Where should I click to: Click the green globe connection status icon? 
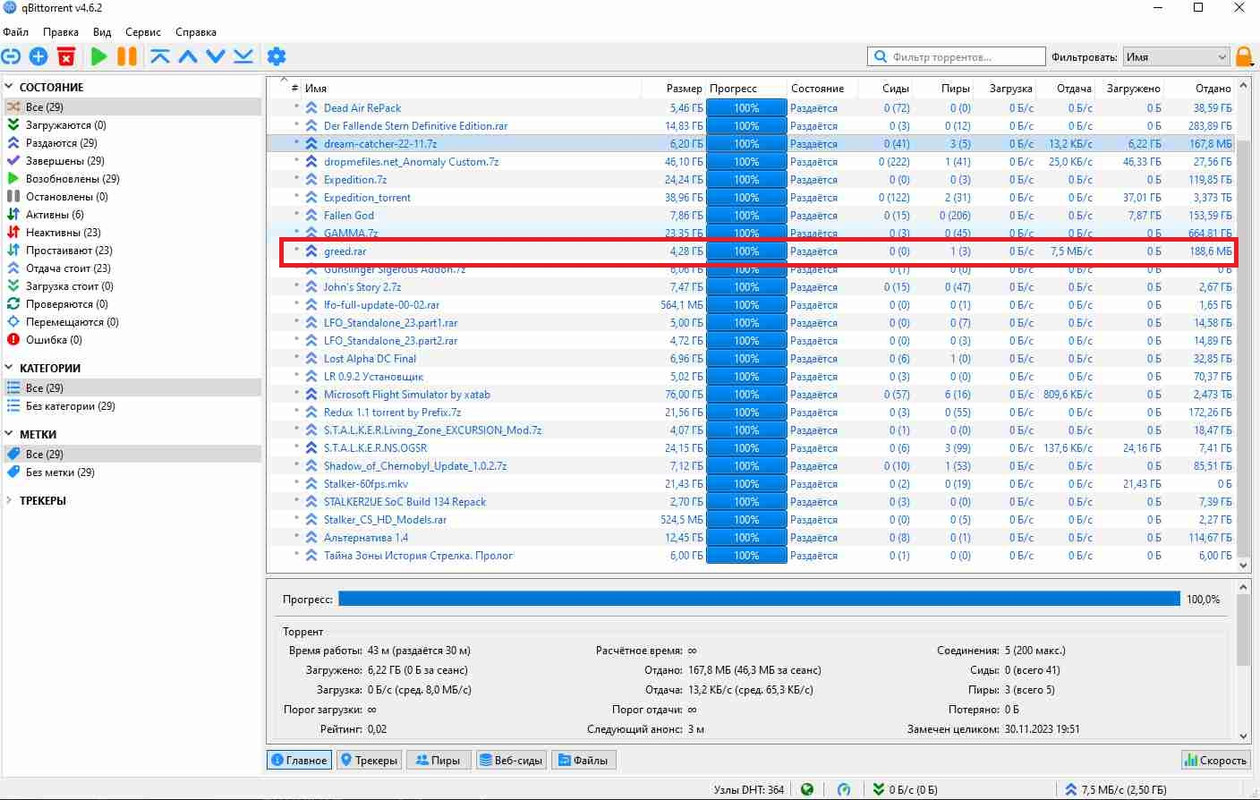point(807,789)
